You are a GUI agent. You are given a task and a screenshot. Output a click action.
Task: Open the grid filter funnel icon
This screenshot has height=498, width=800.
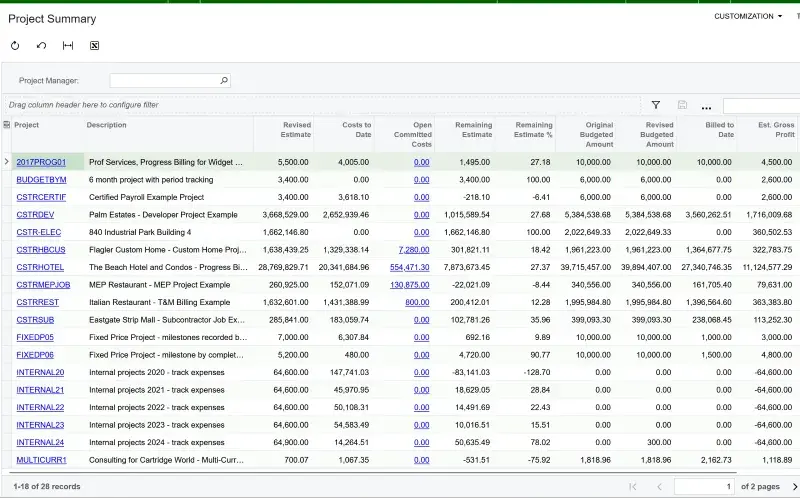(656, 105)
